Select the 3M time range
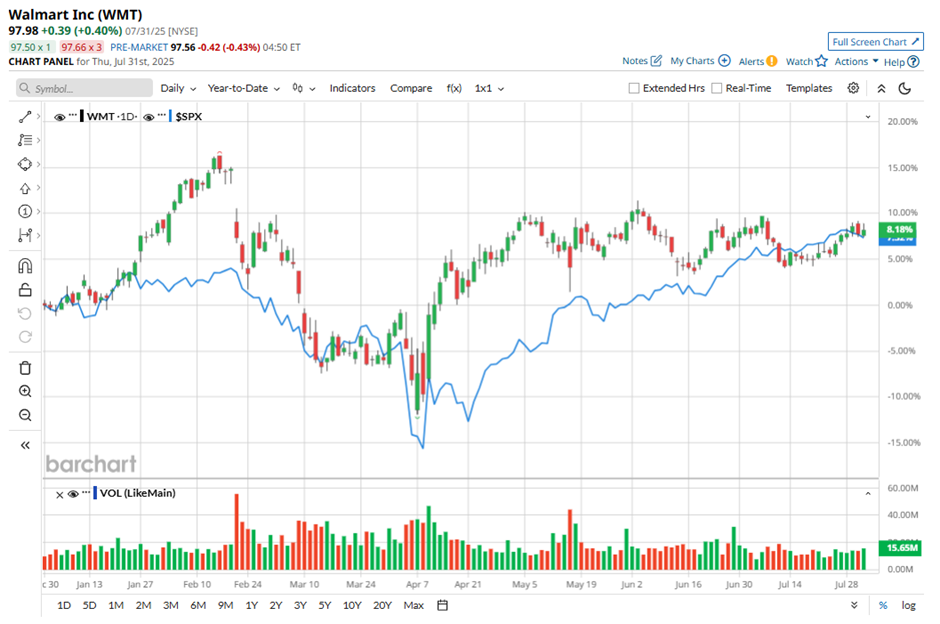940x624 pixels. pyautogui.click(x=171, y=605)
